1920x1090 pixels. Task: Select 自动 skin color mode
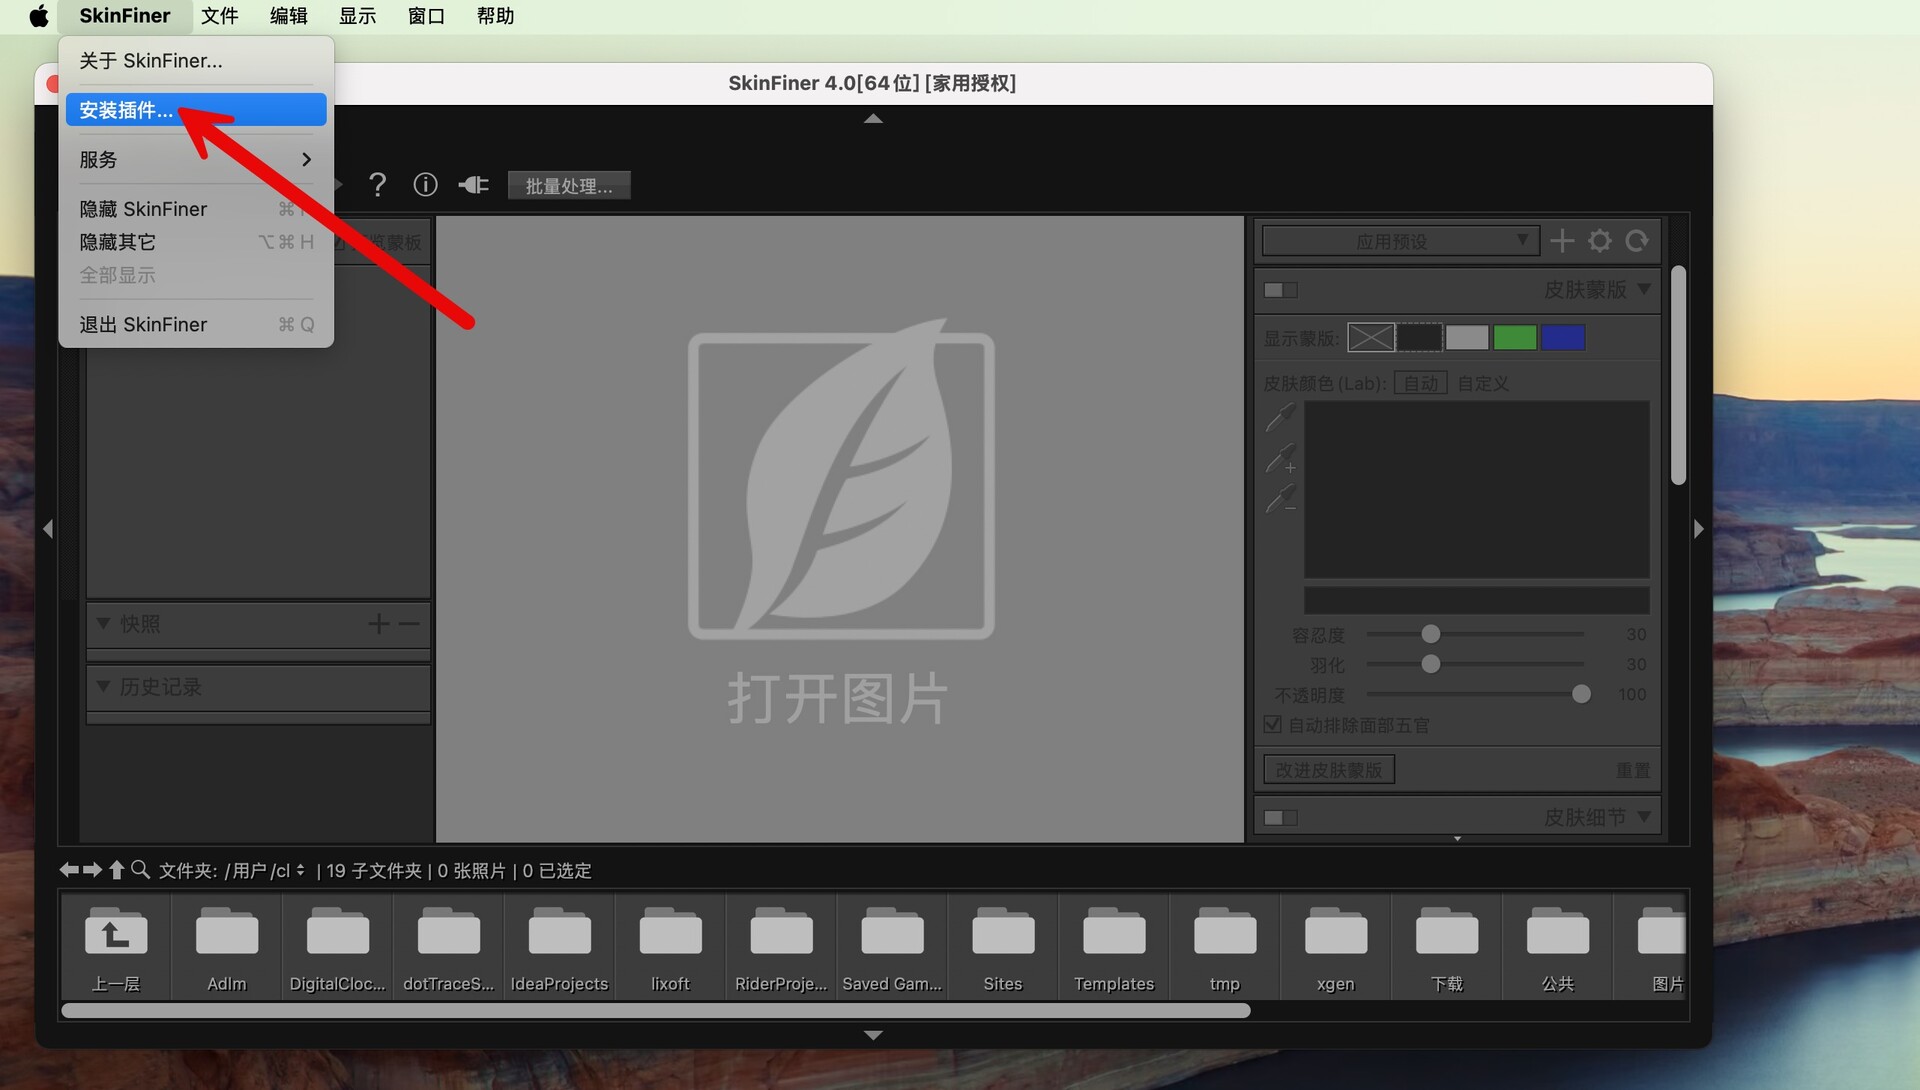(x=1421, y=383)
